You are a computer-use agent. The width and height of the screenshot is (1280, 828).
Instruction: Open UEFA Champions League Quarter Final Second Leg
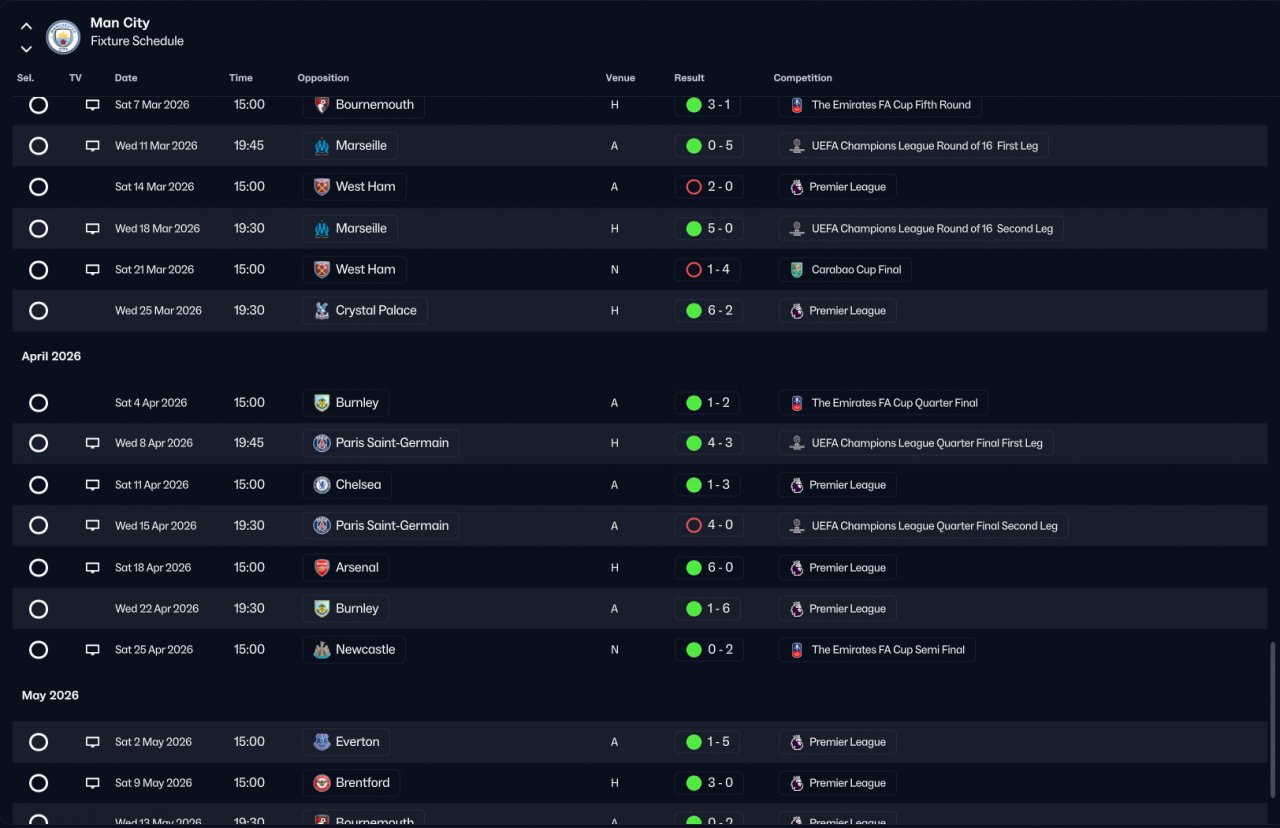pos(924,526)
